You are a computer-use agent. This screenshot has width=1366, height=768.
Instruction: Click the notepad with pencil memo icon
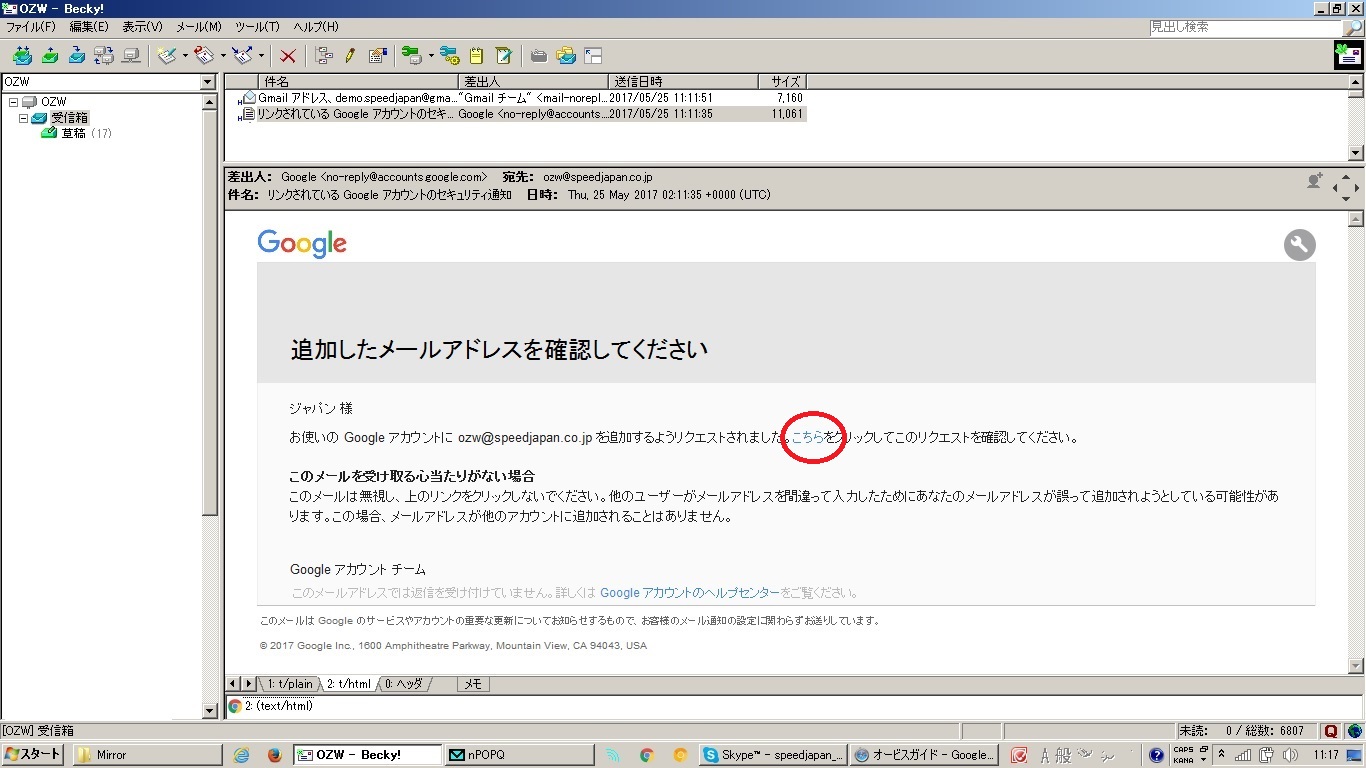(503, 56)
